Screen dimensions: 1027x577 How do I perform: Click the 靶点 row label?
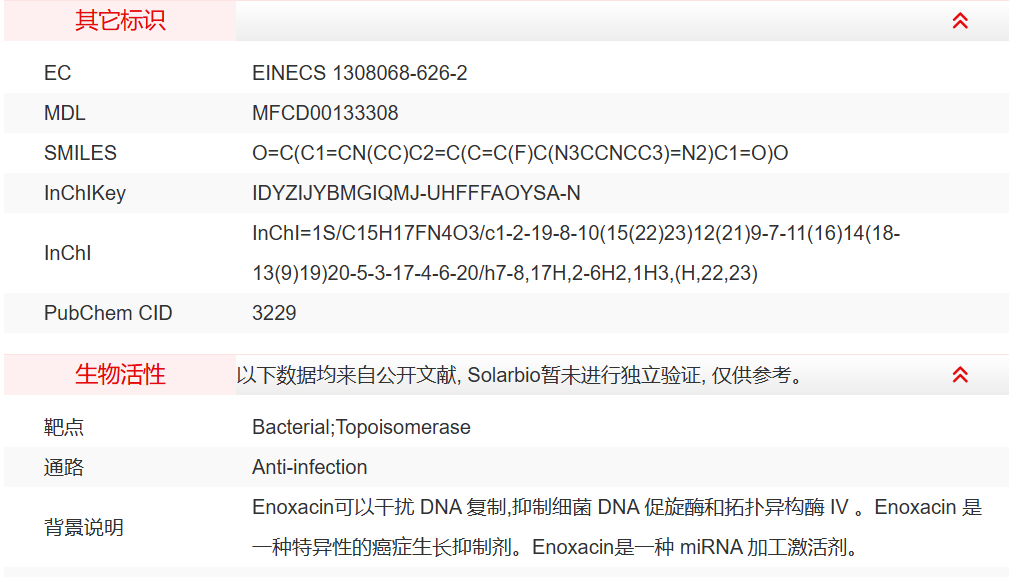point(64,427)
